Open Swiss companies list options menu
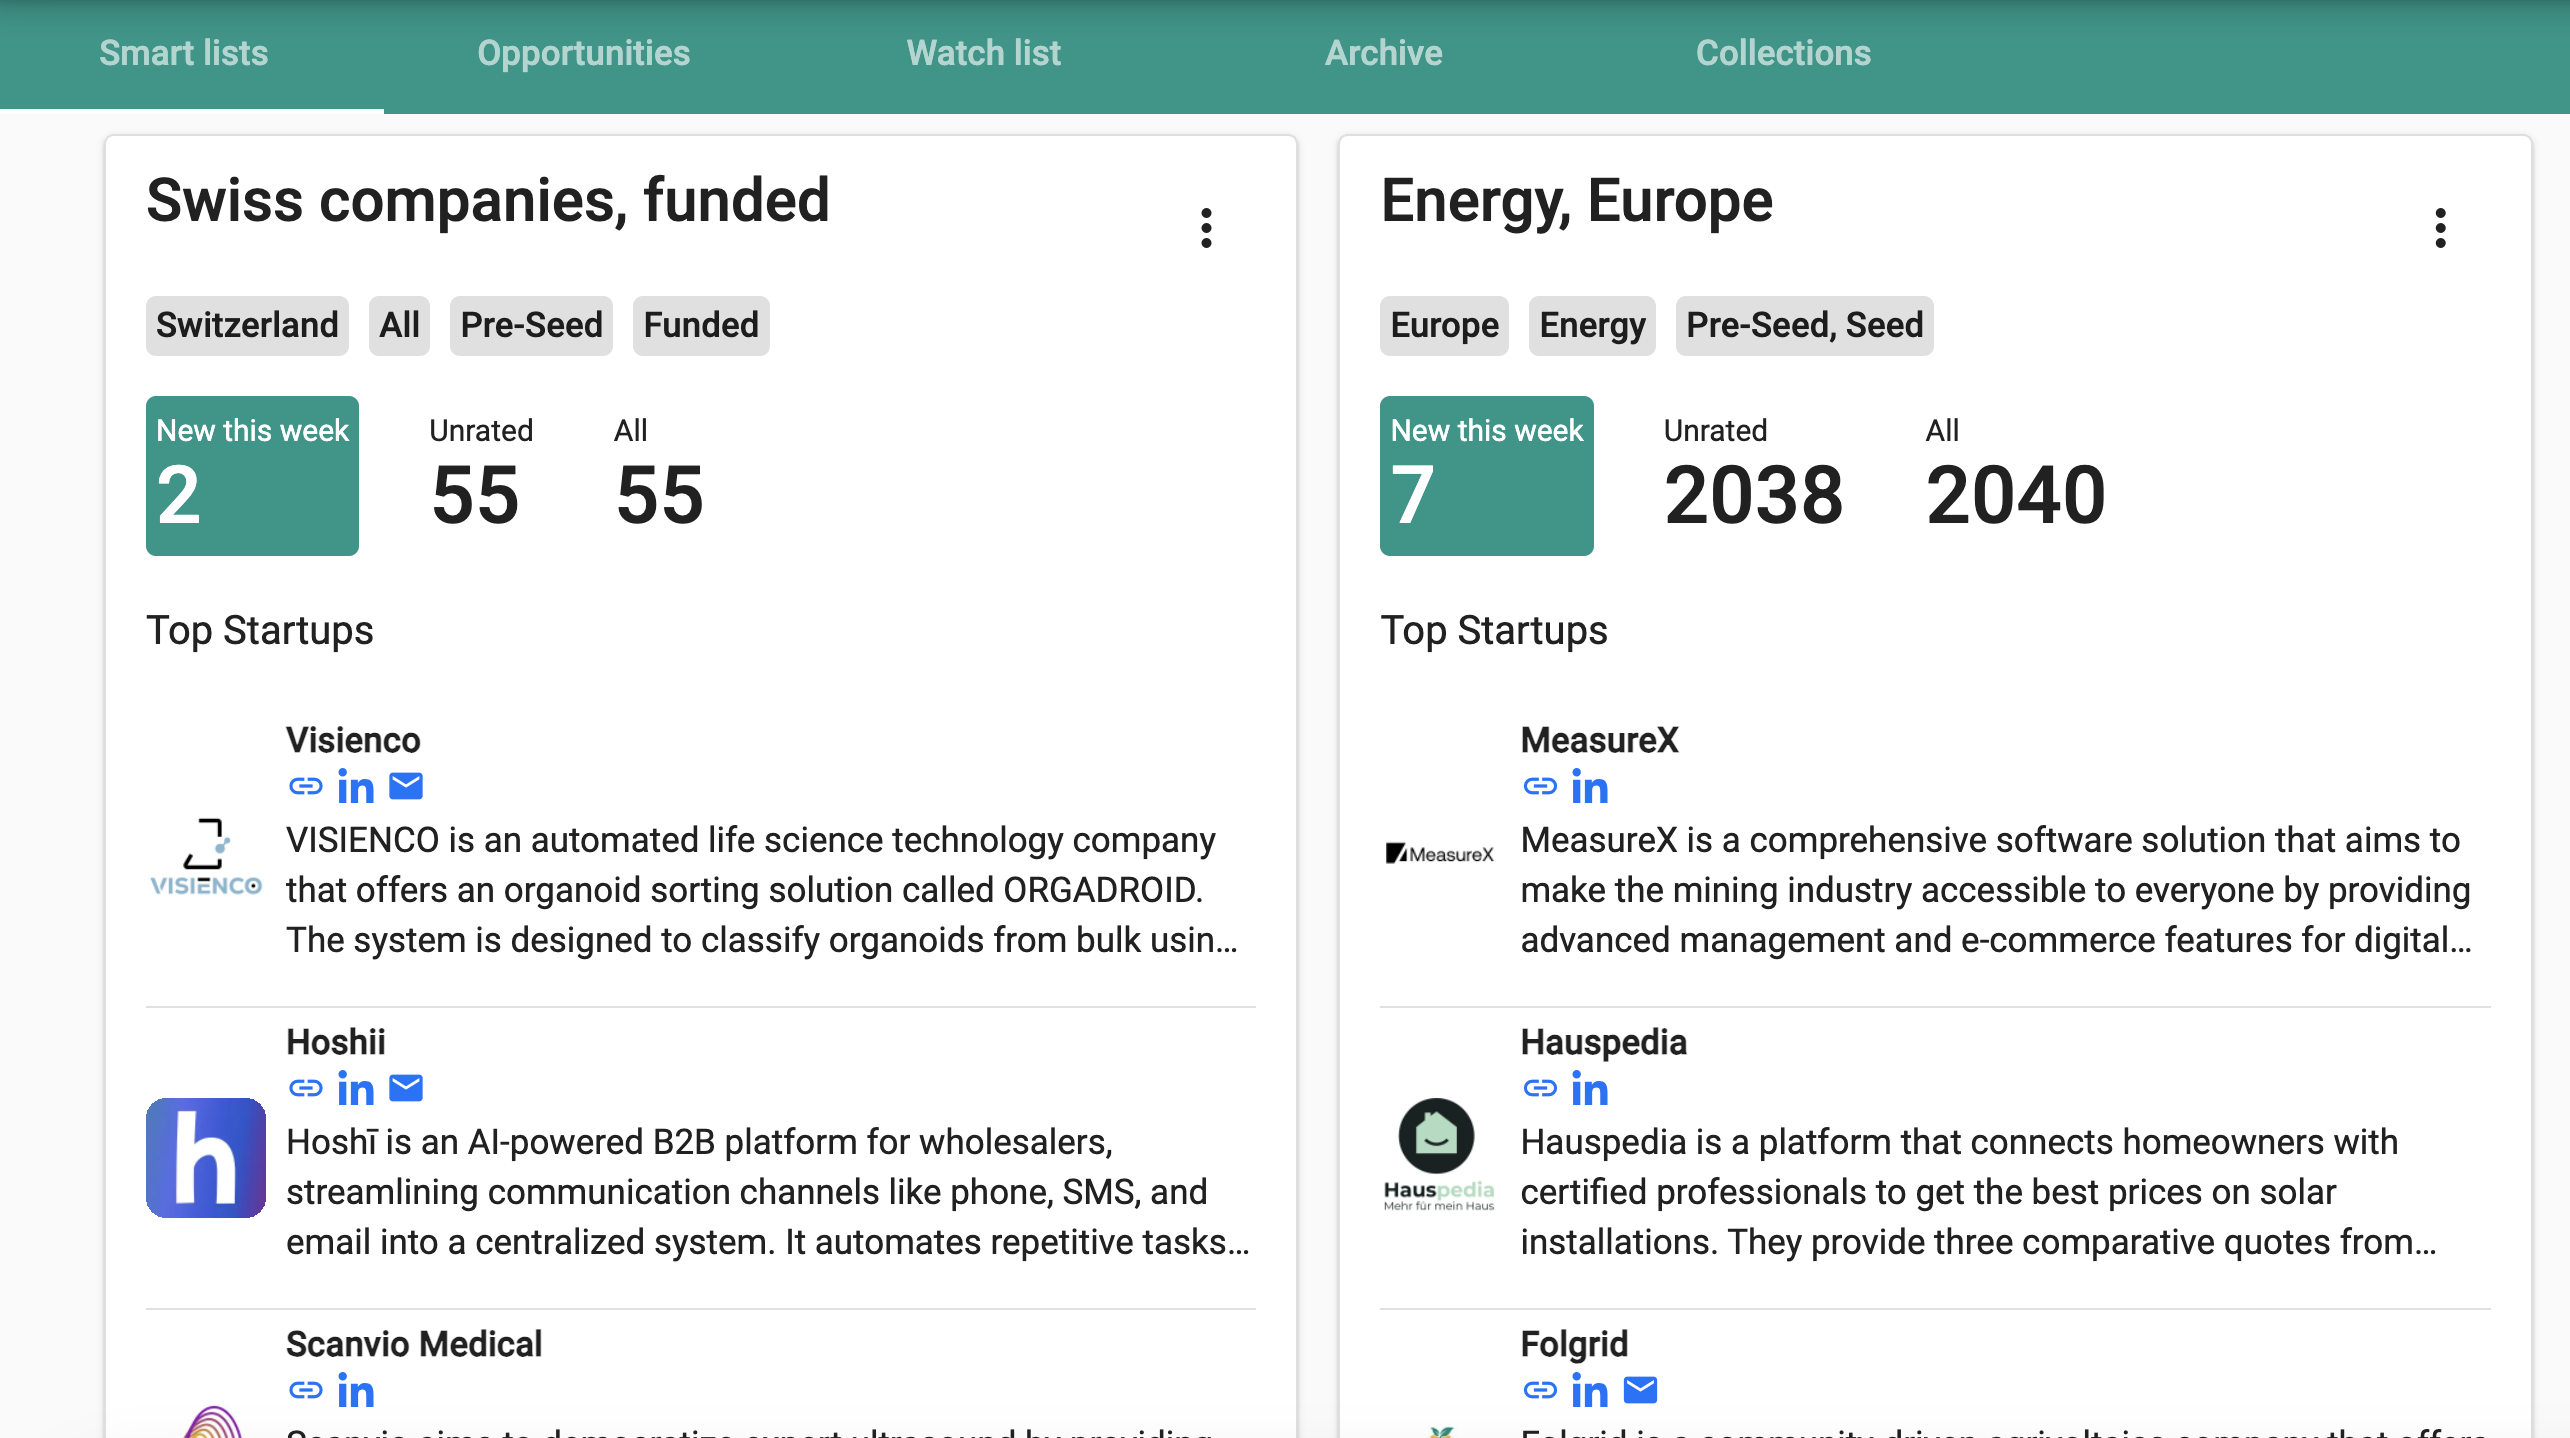 tap(1206, 228)
